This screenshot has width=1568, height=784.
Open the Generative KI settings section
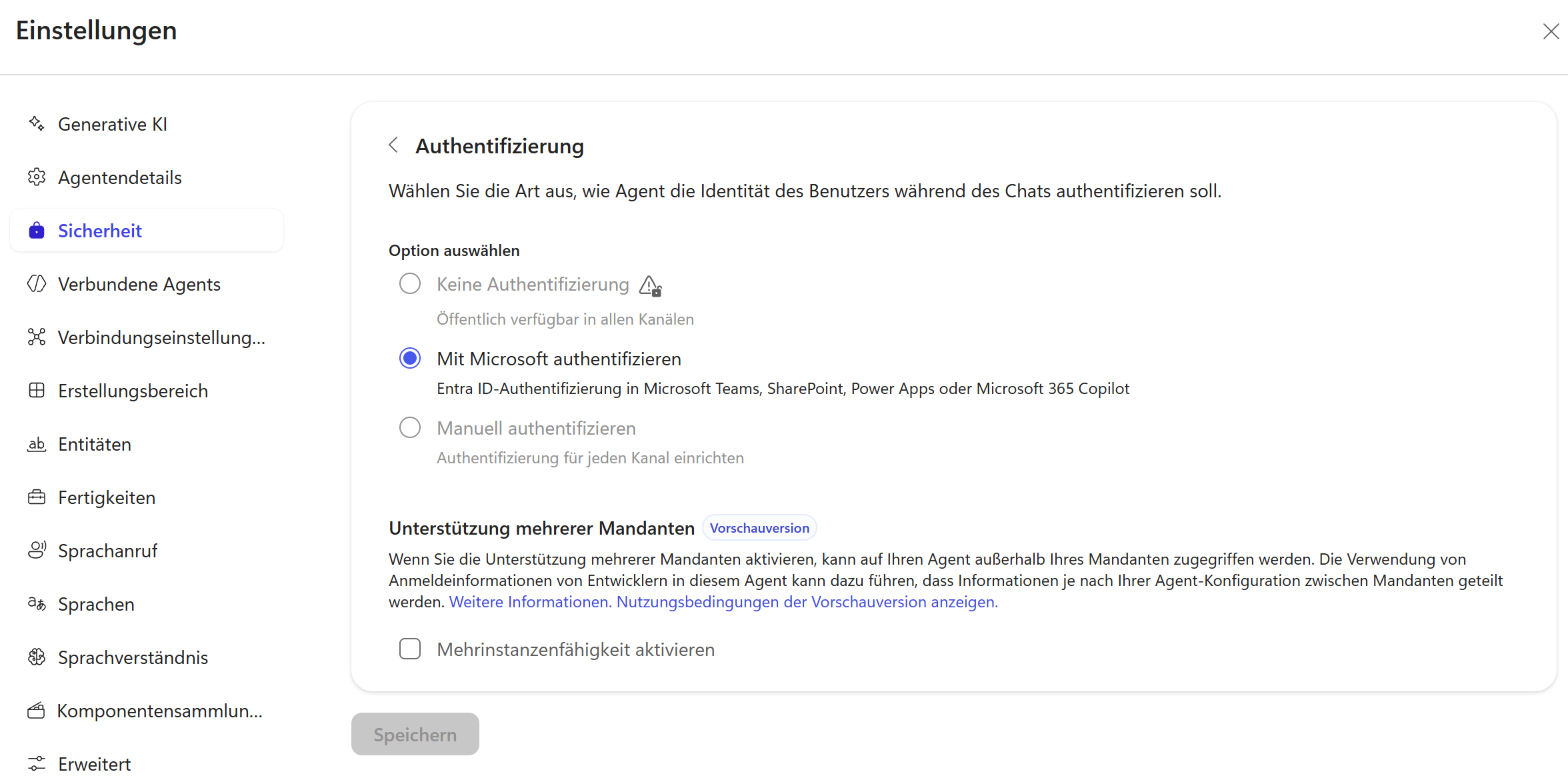coord(146,124)
